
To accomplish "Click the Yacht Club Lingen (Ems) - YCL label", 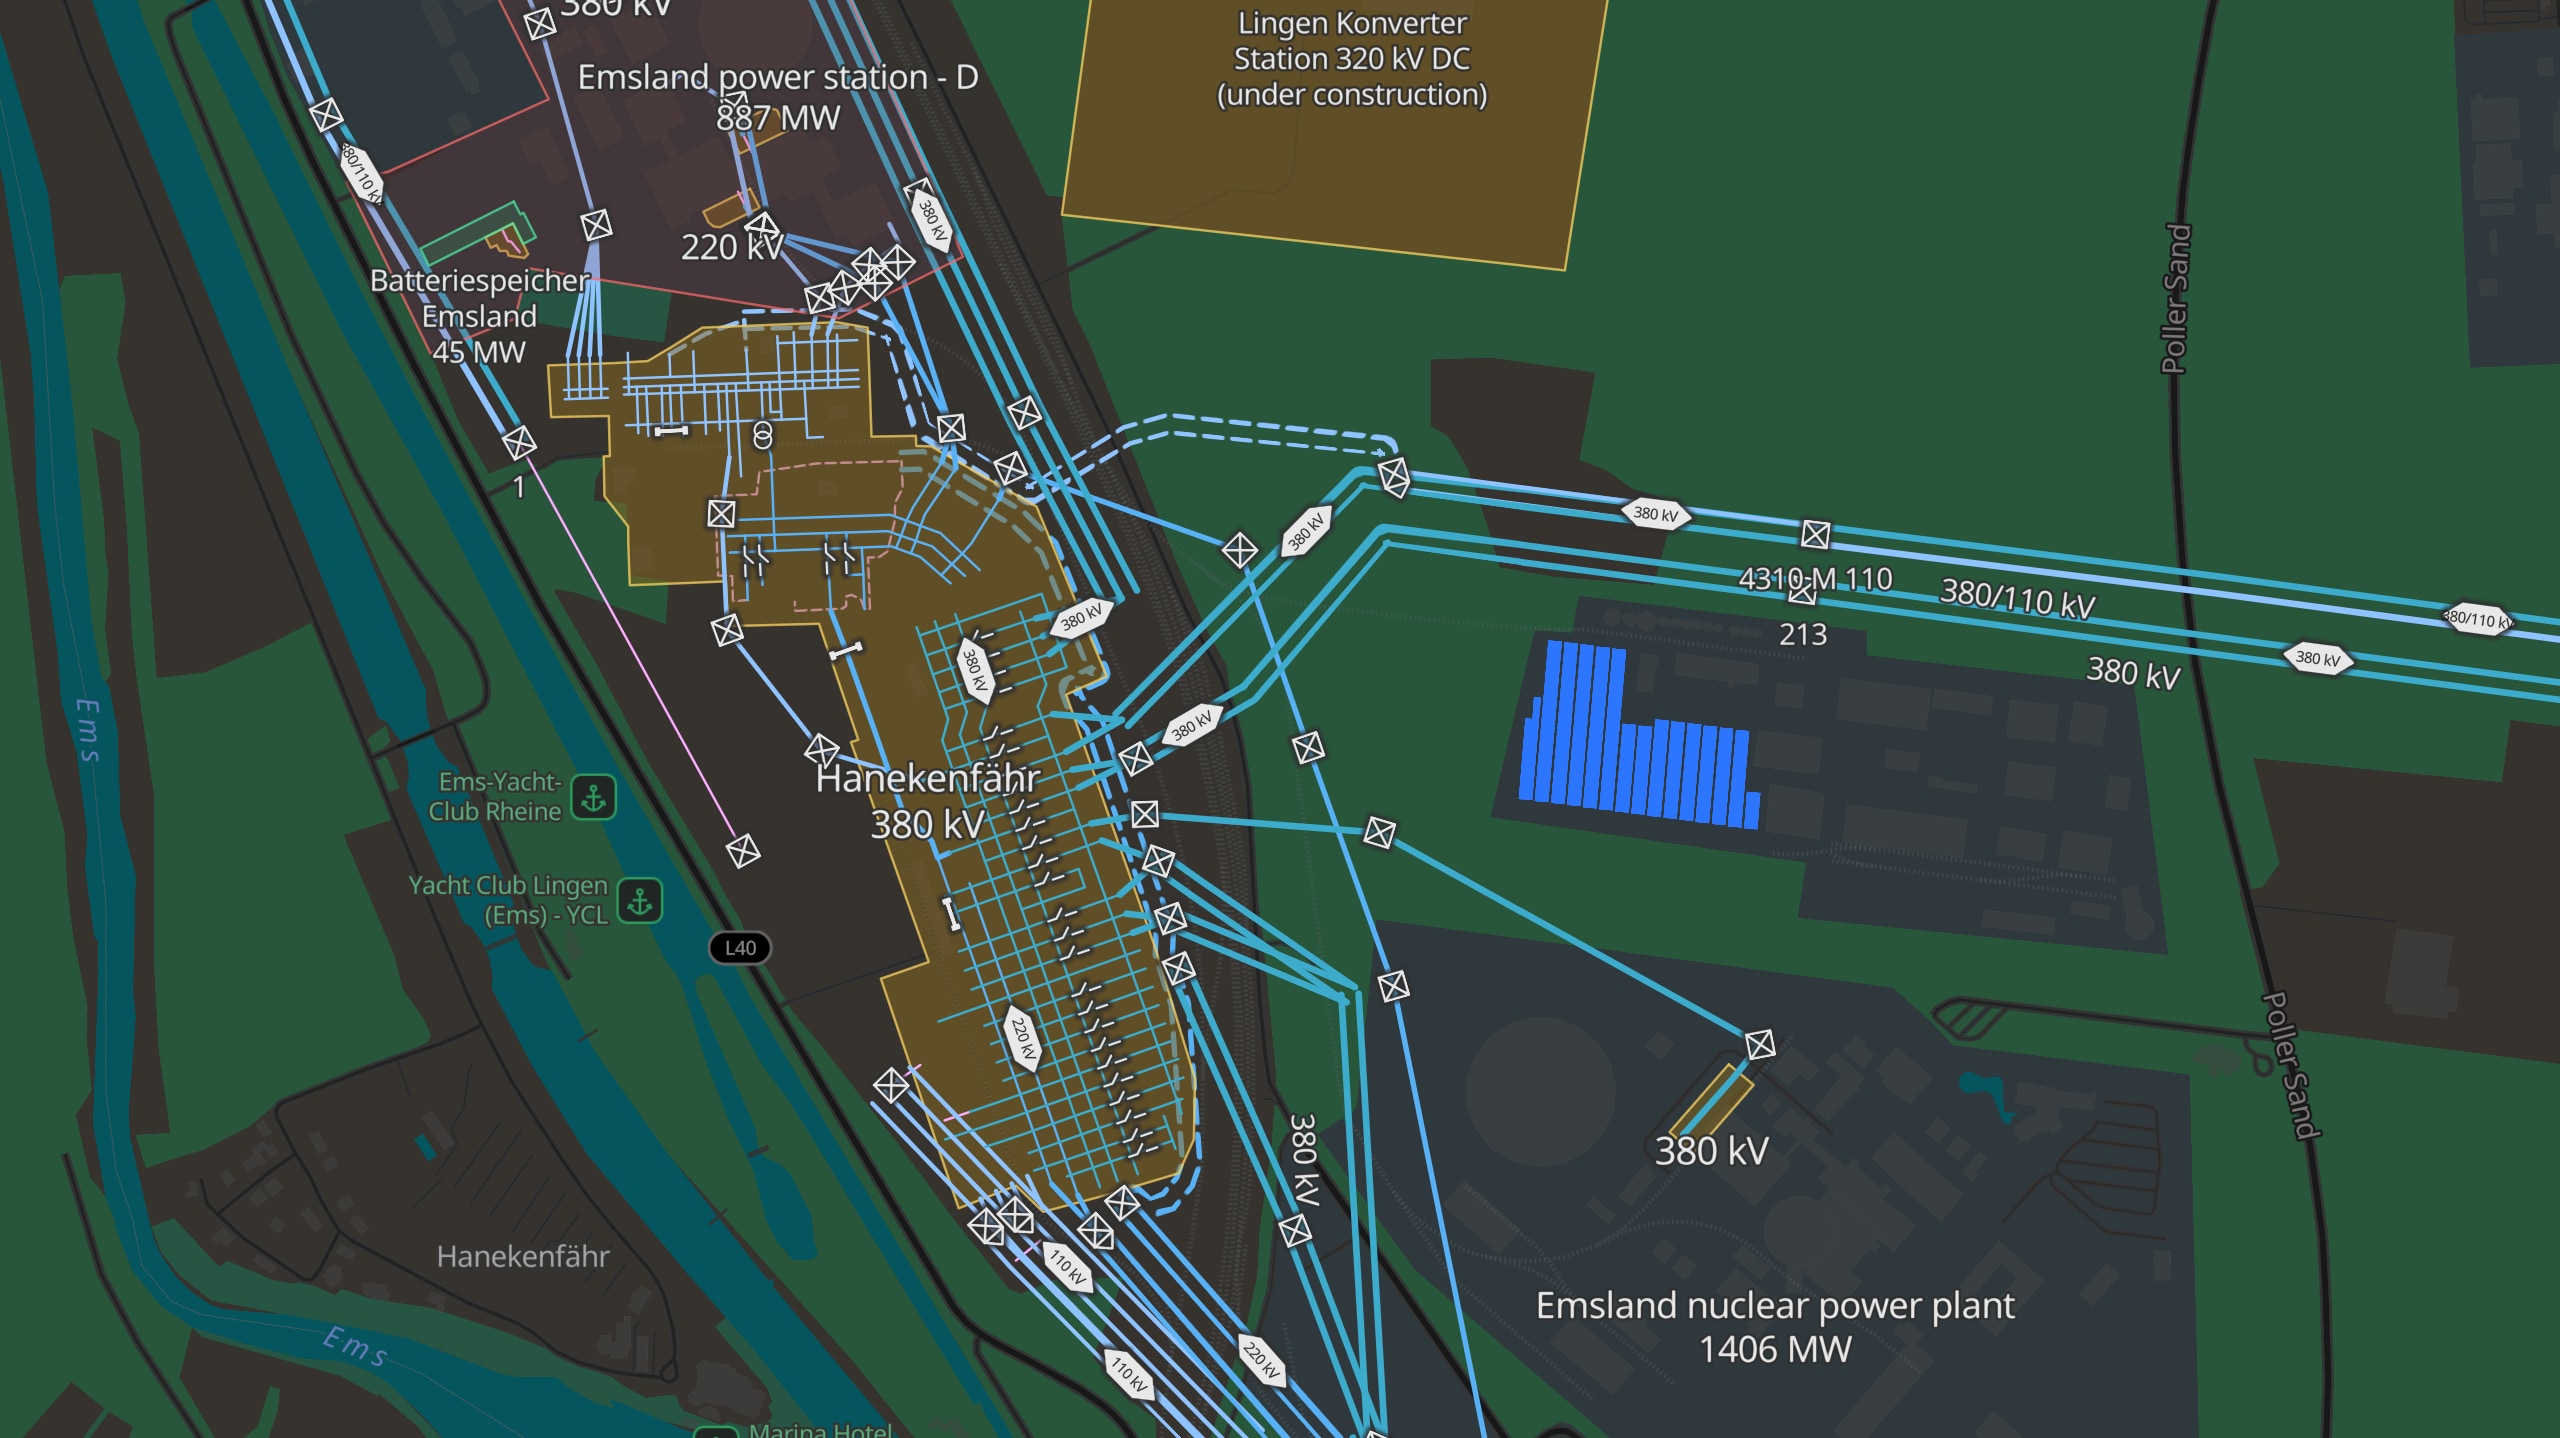I will click(508, 900).
